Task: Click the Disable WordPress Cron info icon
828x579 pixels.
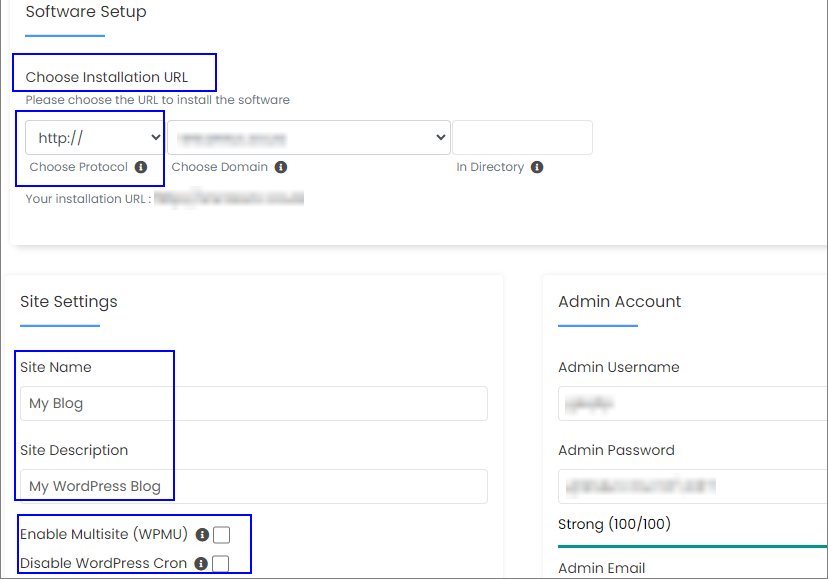Action: (x=201, y=564)
